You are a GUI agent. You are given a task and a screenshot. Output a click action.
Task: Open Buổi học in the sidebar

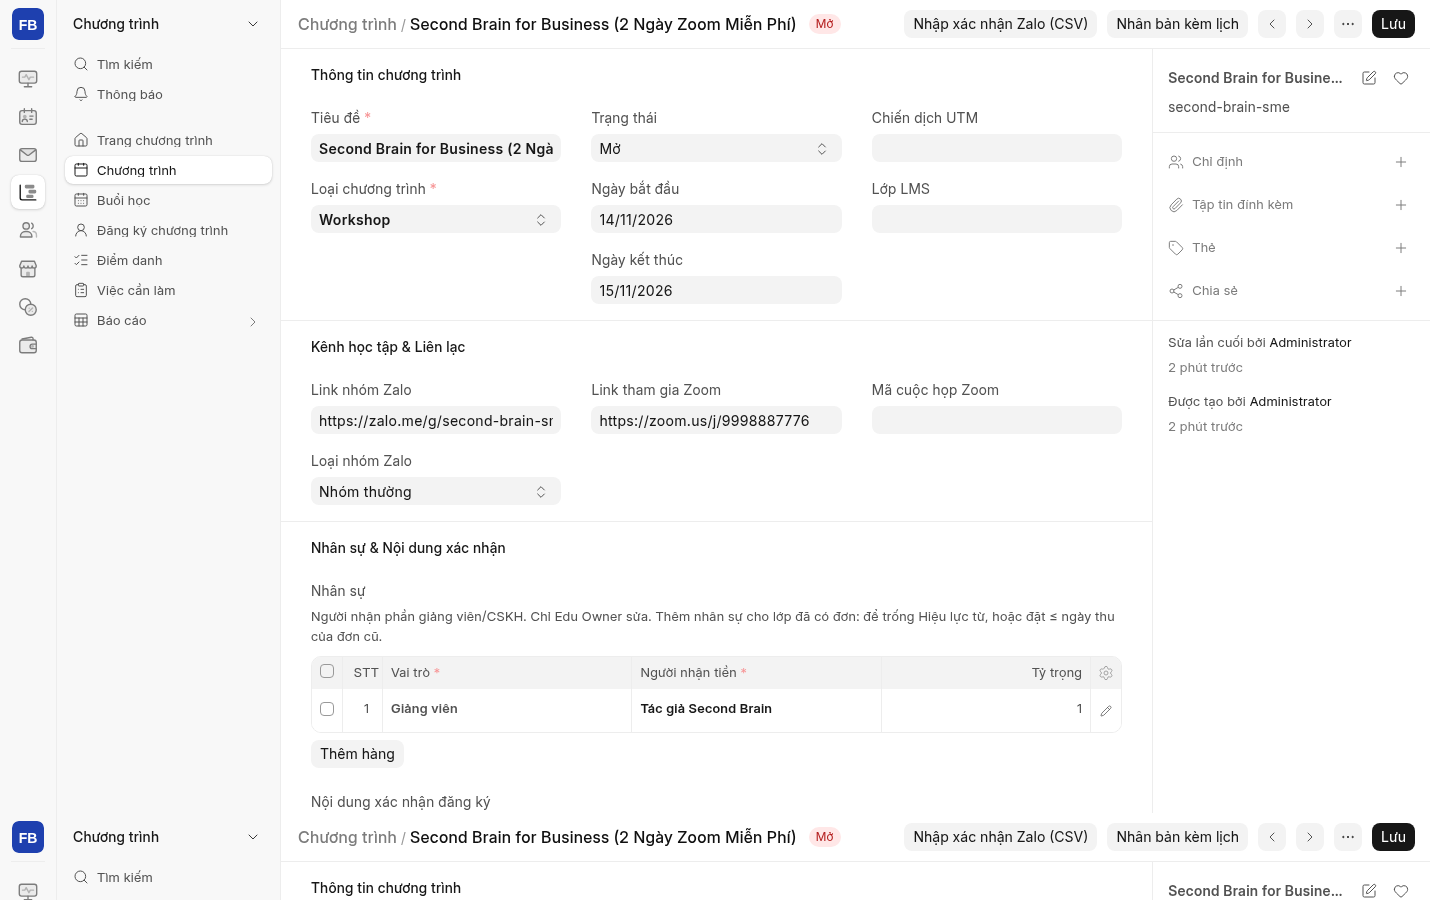pos(168,201)
